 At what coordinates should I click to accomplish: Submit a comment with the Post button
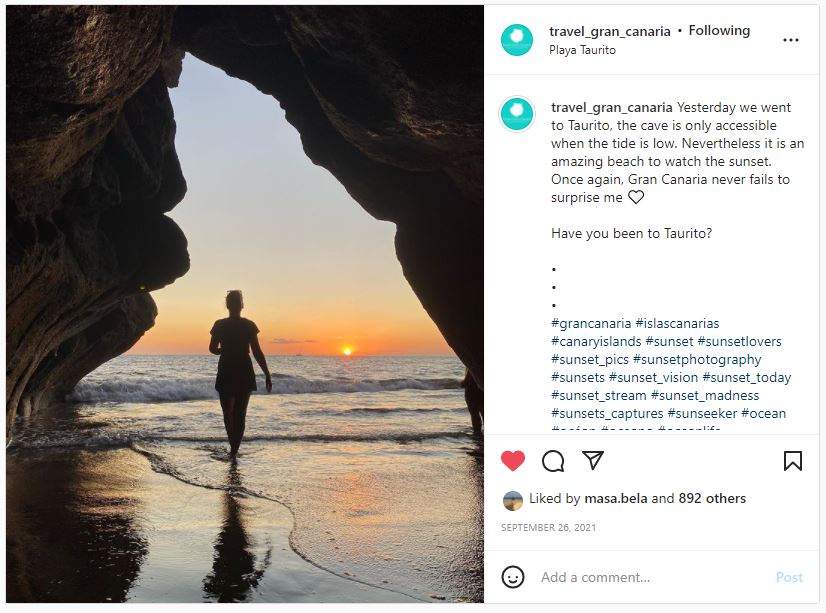point(789,577)
